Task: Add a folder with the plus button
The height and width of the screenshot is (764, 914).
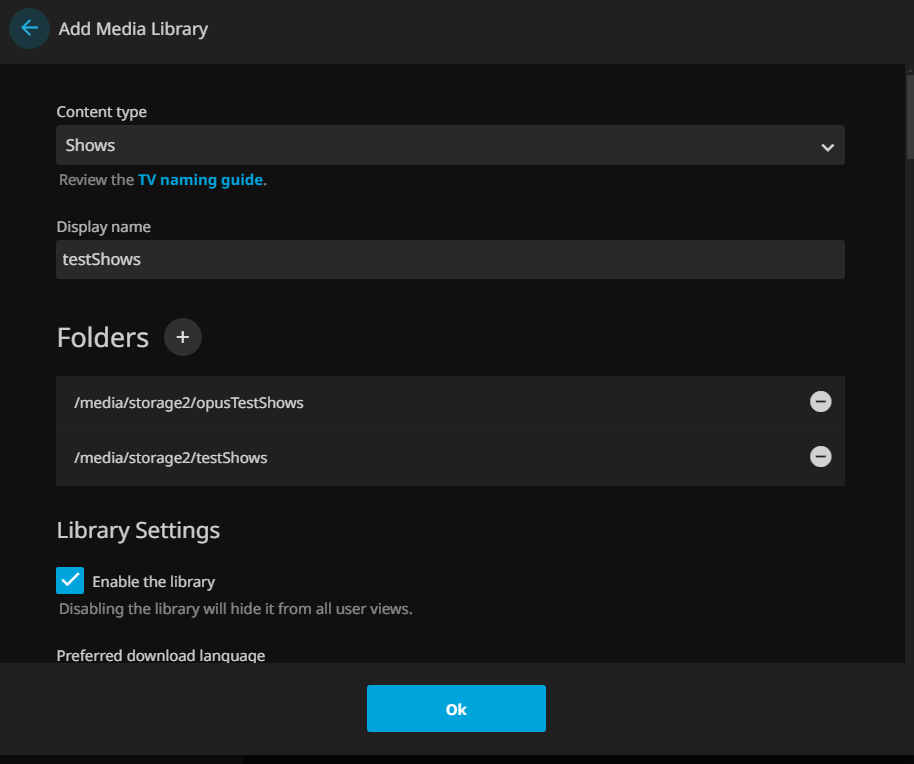Action: (182, 337)
